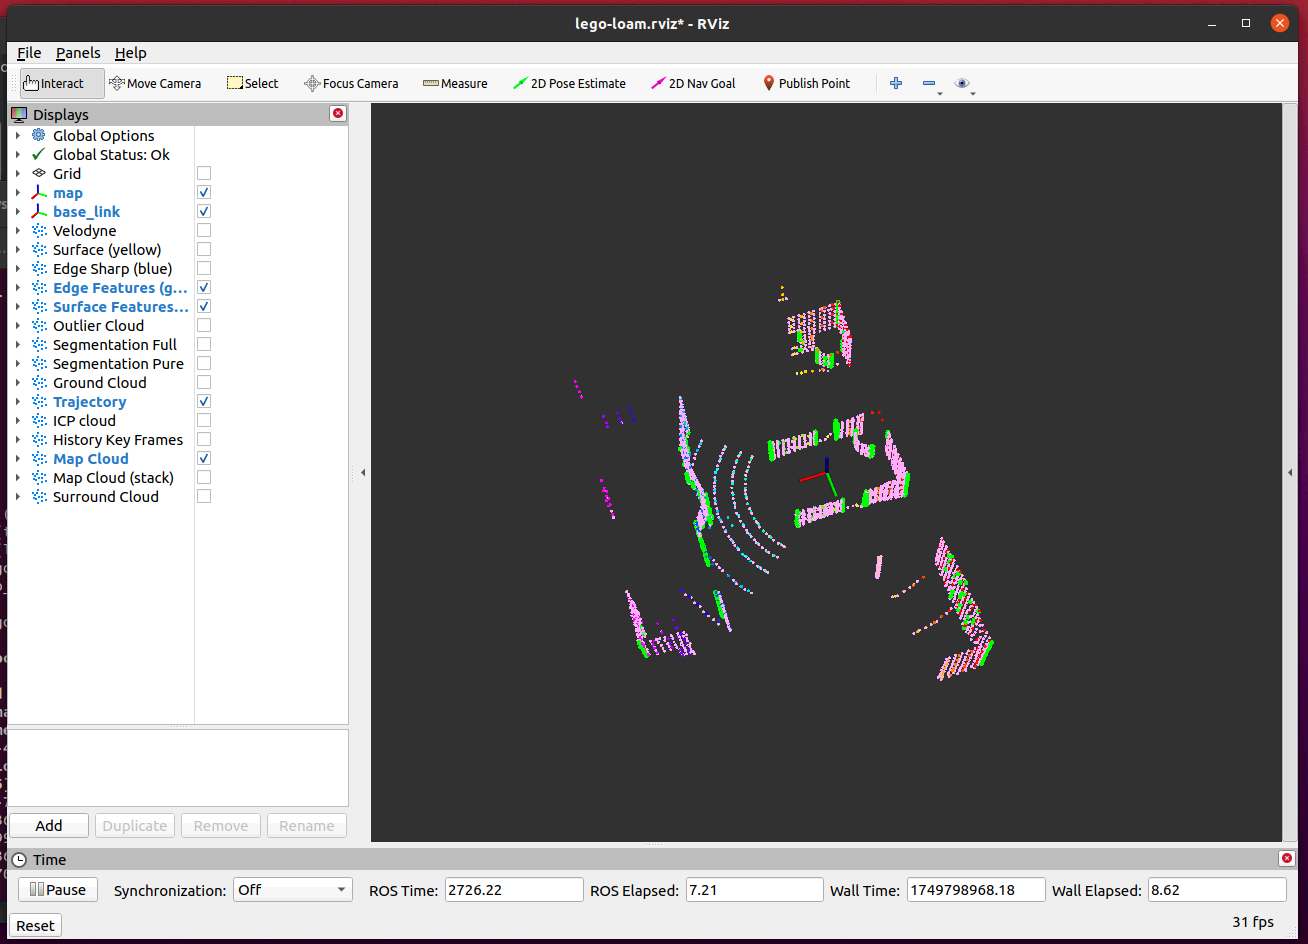The width and height of the screenshot is (1308, 944).
Task: Click the Global Status checkmark icon
Action: tap(39, 154)
